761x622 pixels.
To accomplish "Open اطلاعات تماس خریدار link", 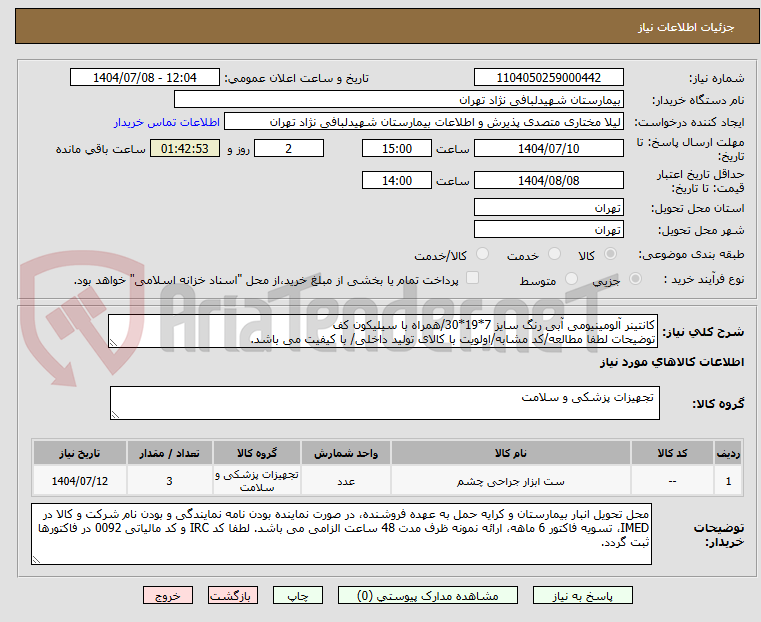I will tap(167, 122).
